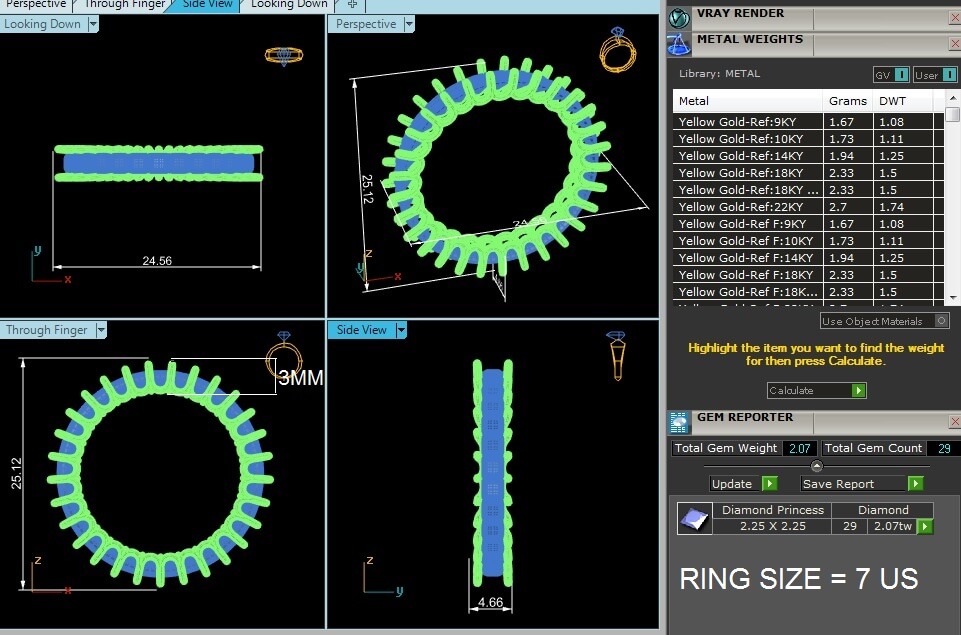Select the Yellow Gold-Ref:14KY row
This screenshot has height=635, width=961.
pyautogui.click(x=747, y=156)
